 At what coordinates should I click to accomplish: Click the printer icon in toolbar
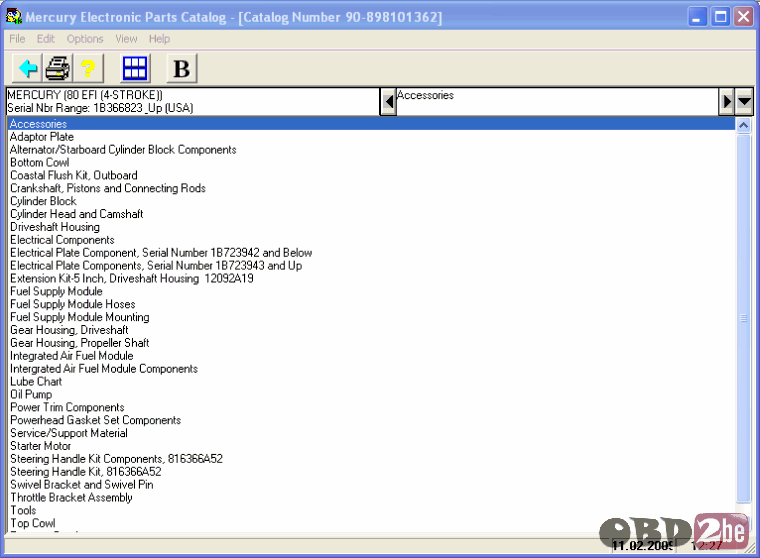point(58,68)
